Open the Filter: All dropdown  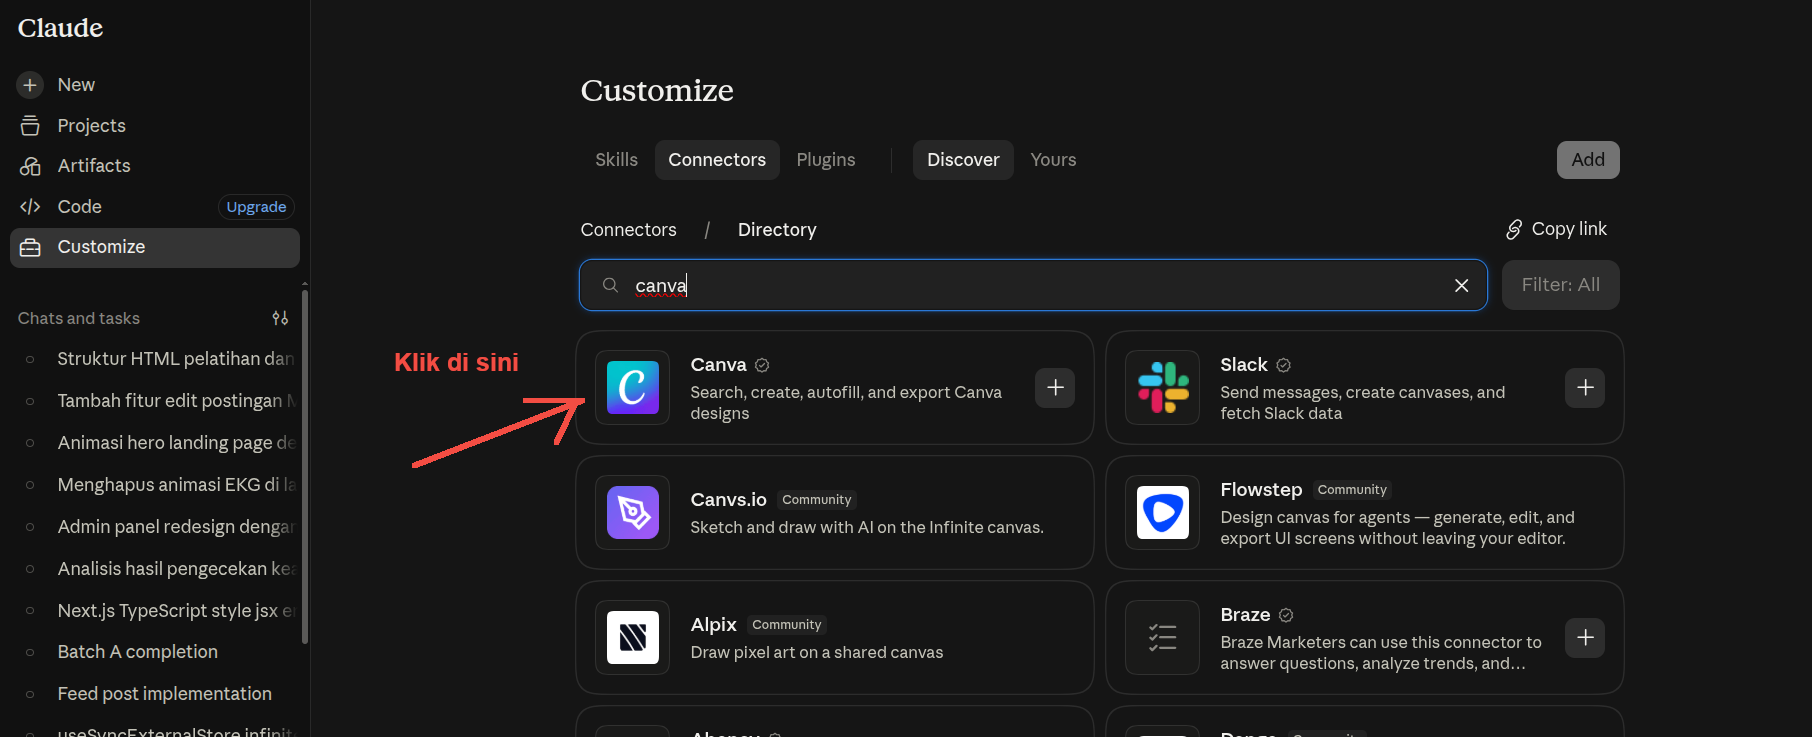1561,285
